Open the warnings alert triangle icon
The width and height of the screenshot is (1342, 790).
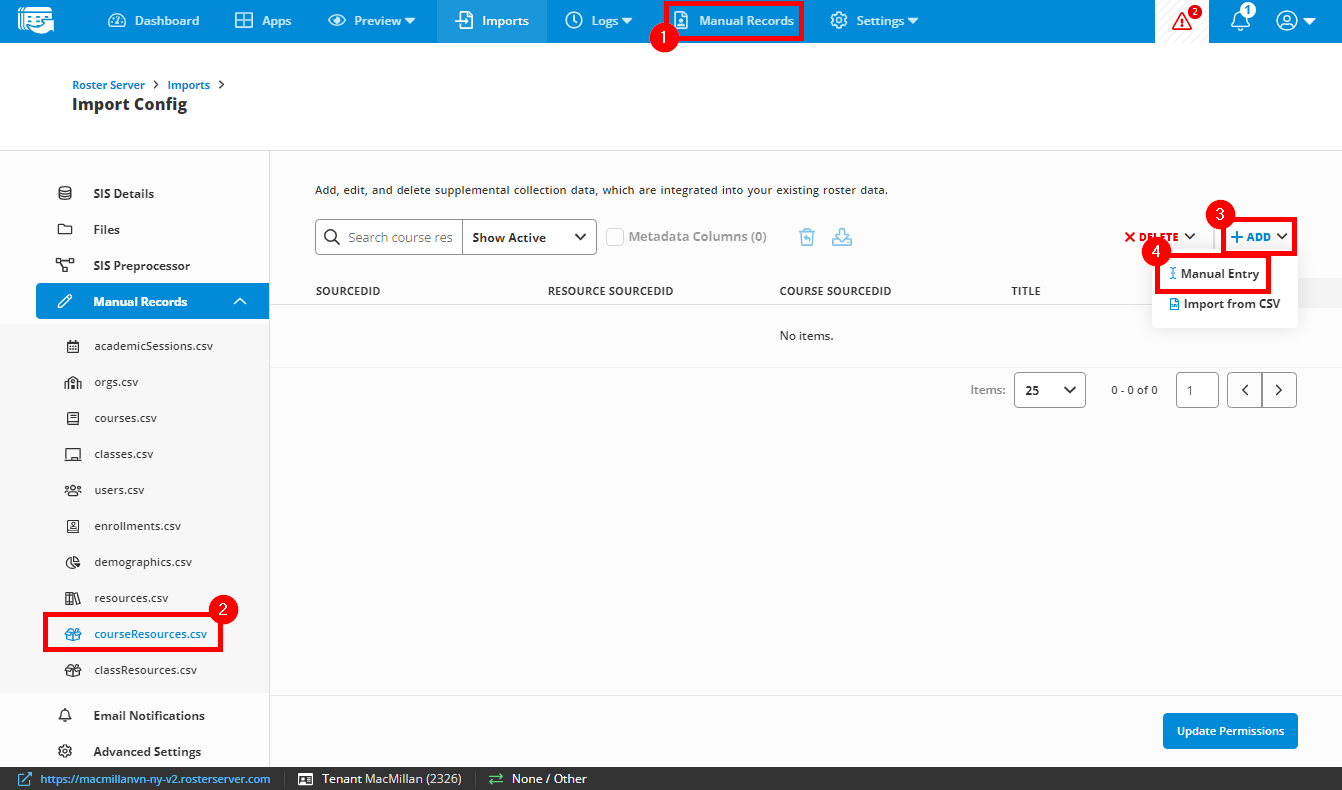point(1180,20)
